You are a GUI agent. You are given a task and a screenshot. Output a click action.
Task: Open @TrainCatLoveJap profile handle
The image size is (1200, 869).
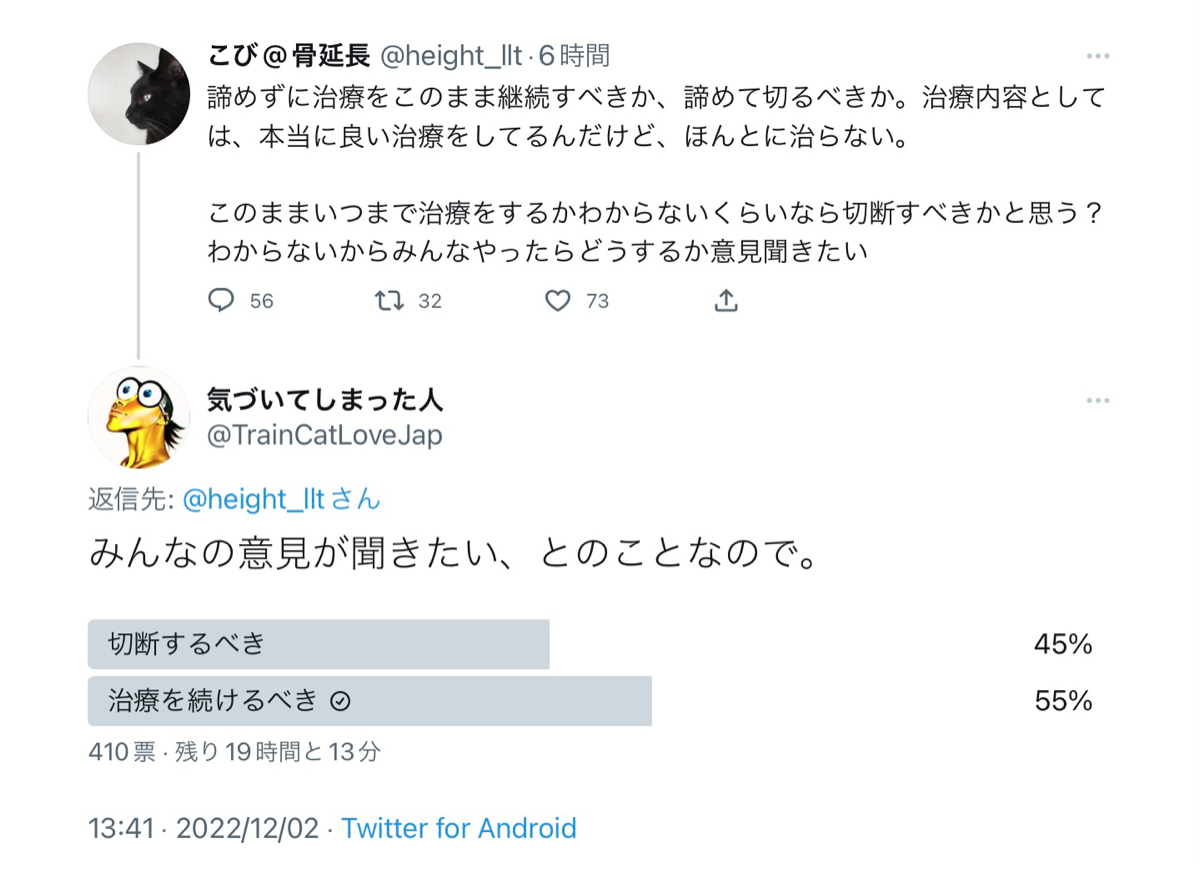coord(324,436)
